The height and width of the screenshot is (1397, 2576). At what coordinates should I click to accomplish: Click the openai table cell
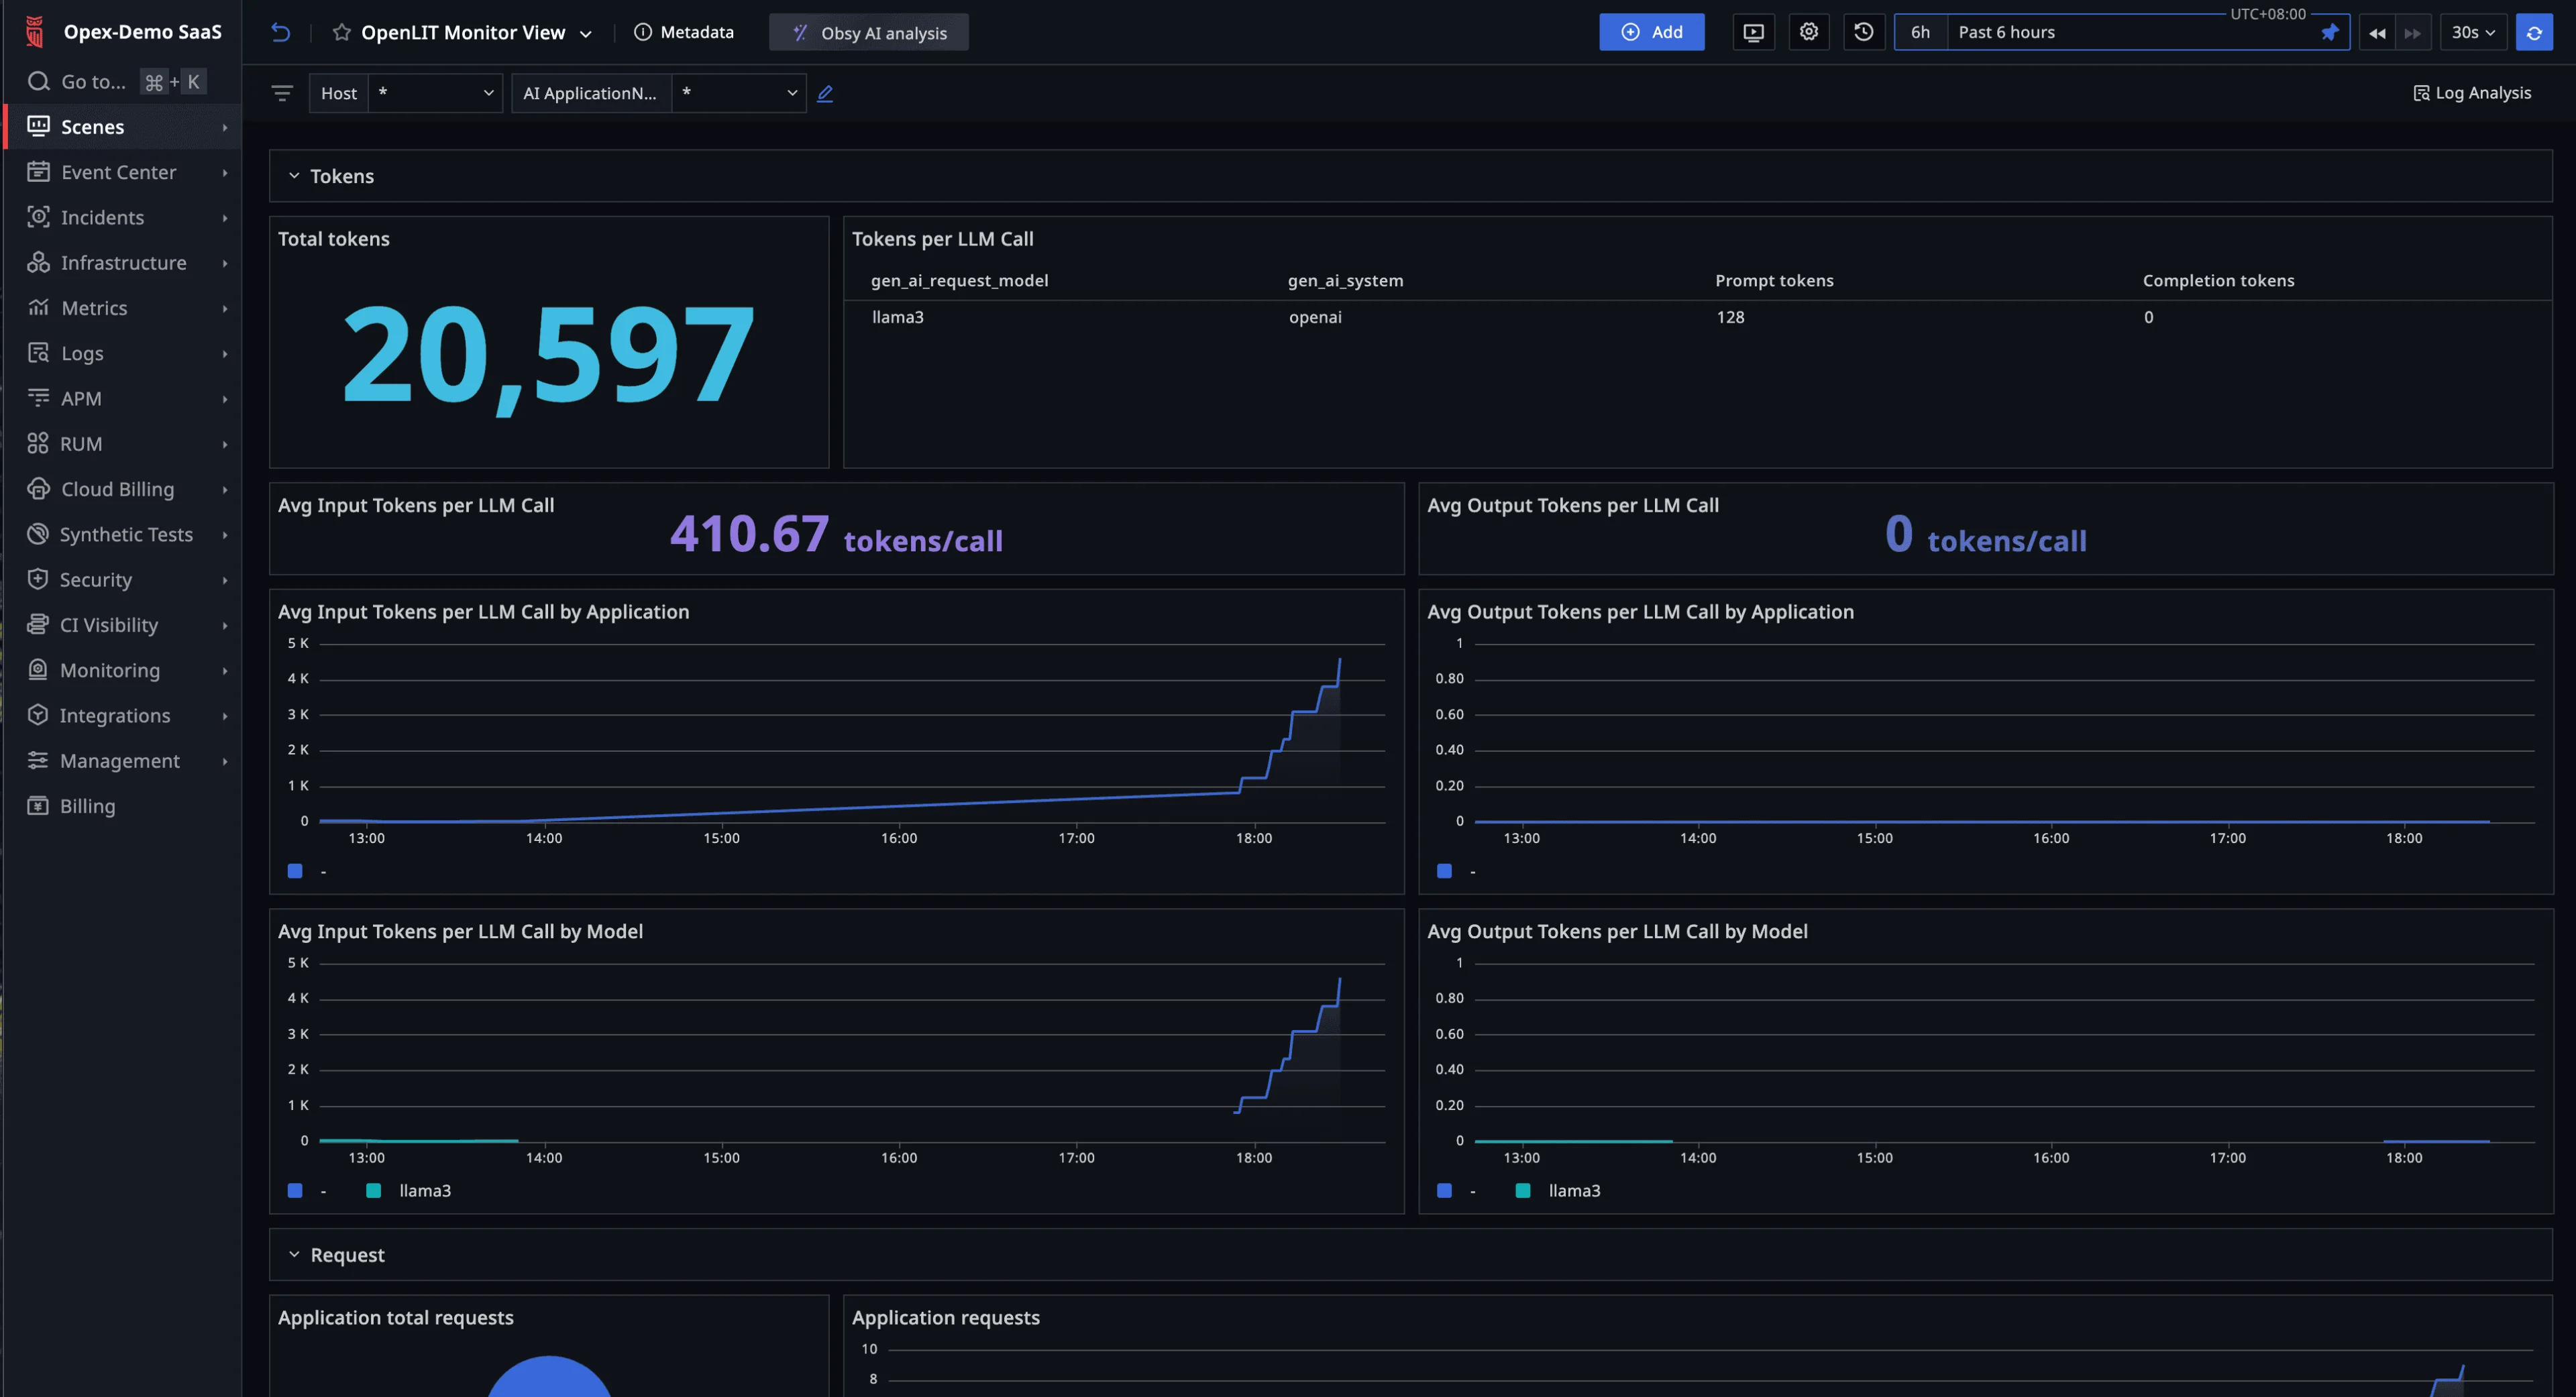[x=1315, y=317]
